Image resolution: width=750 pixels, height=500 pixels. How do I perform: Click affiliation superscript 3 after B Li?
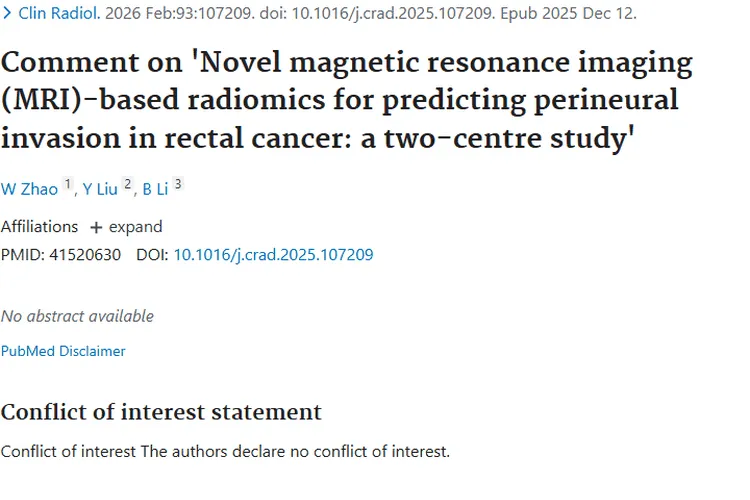pyautogui.click(x=178, y=186)
